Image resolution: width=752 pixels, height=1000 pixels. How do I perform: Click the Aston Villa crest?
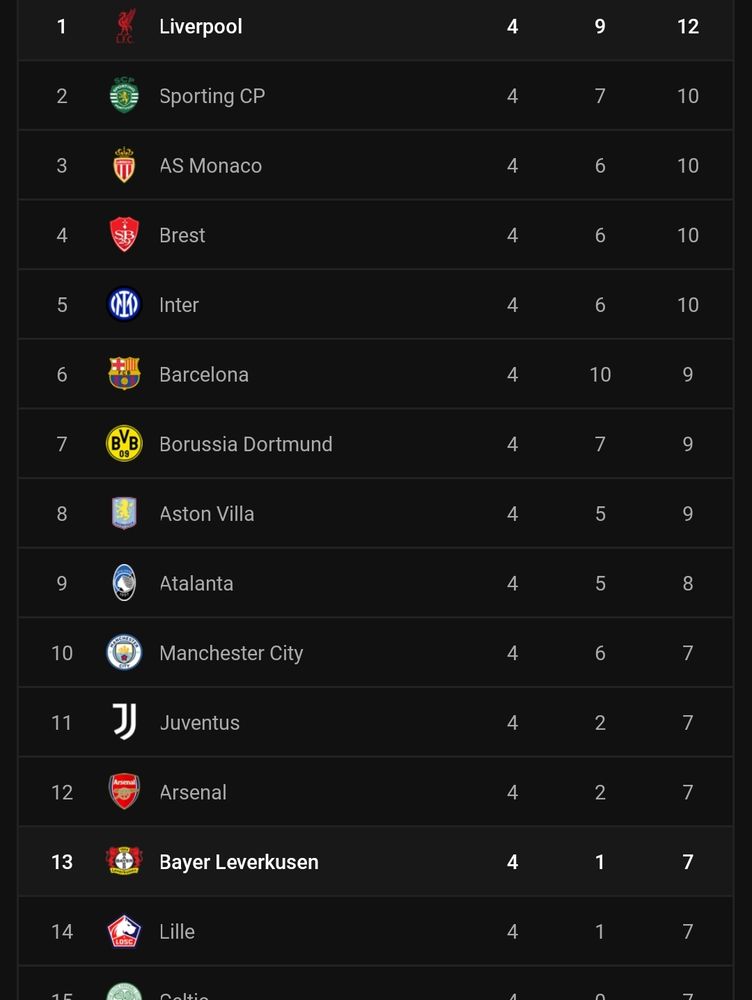coord(124,513)
